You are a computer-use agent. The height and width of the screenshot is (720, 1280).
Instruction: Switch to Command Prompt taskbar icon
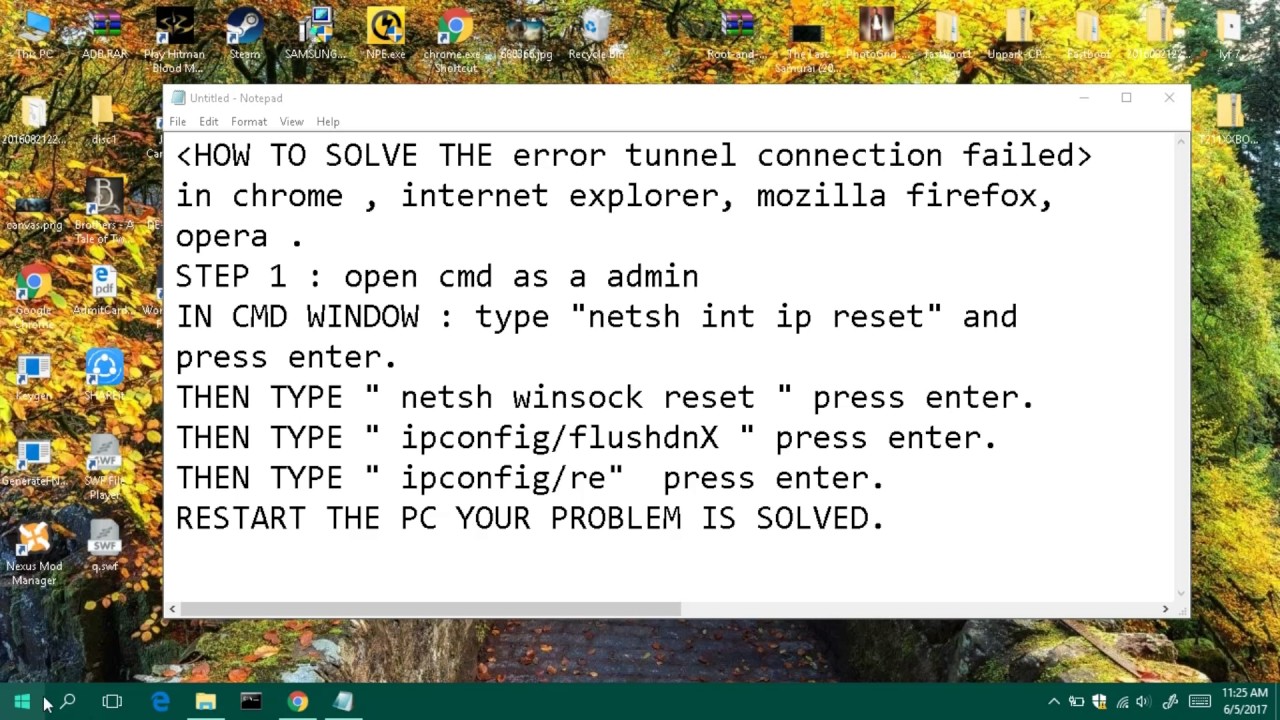click(x=251, y=702)
